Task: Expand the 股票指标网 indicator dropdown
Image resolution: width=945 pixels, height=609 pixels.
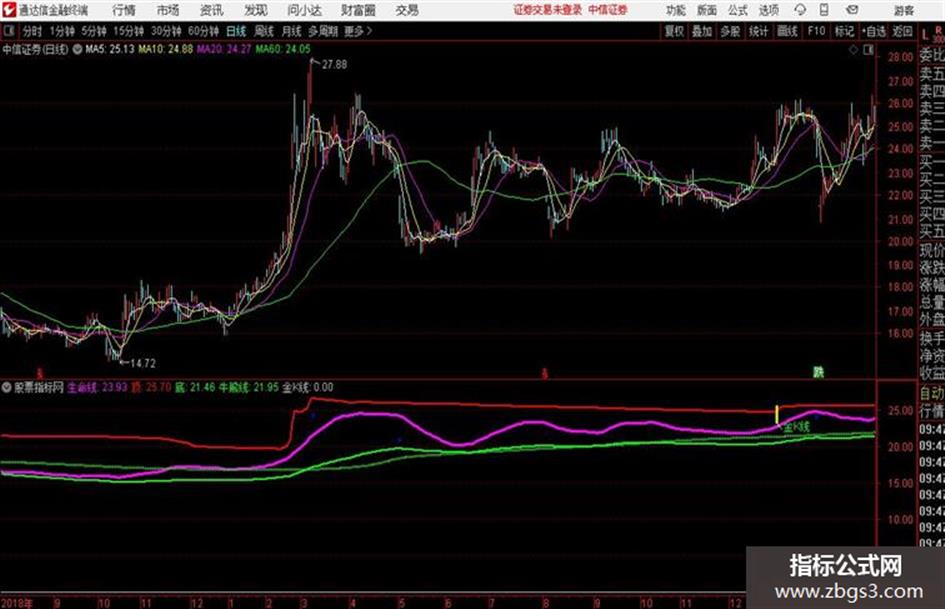Action: [7, 387]
